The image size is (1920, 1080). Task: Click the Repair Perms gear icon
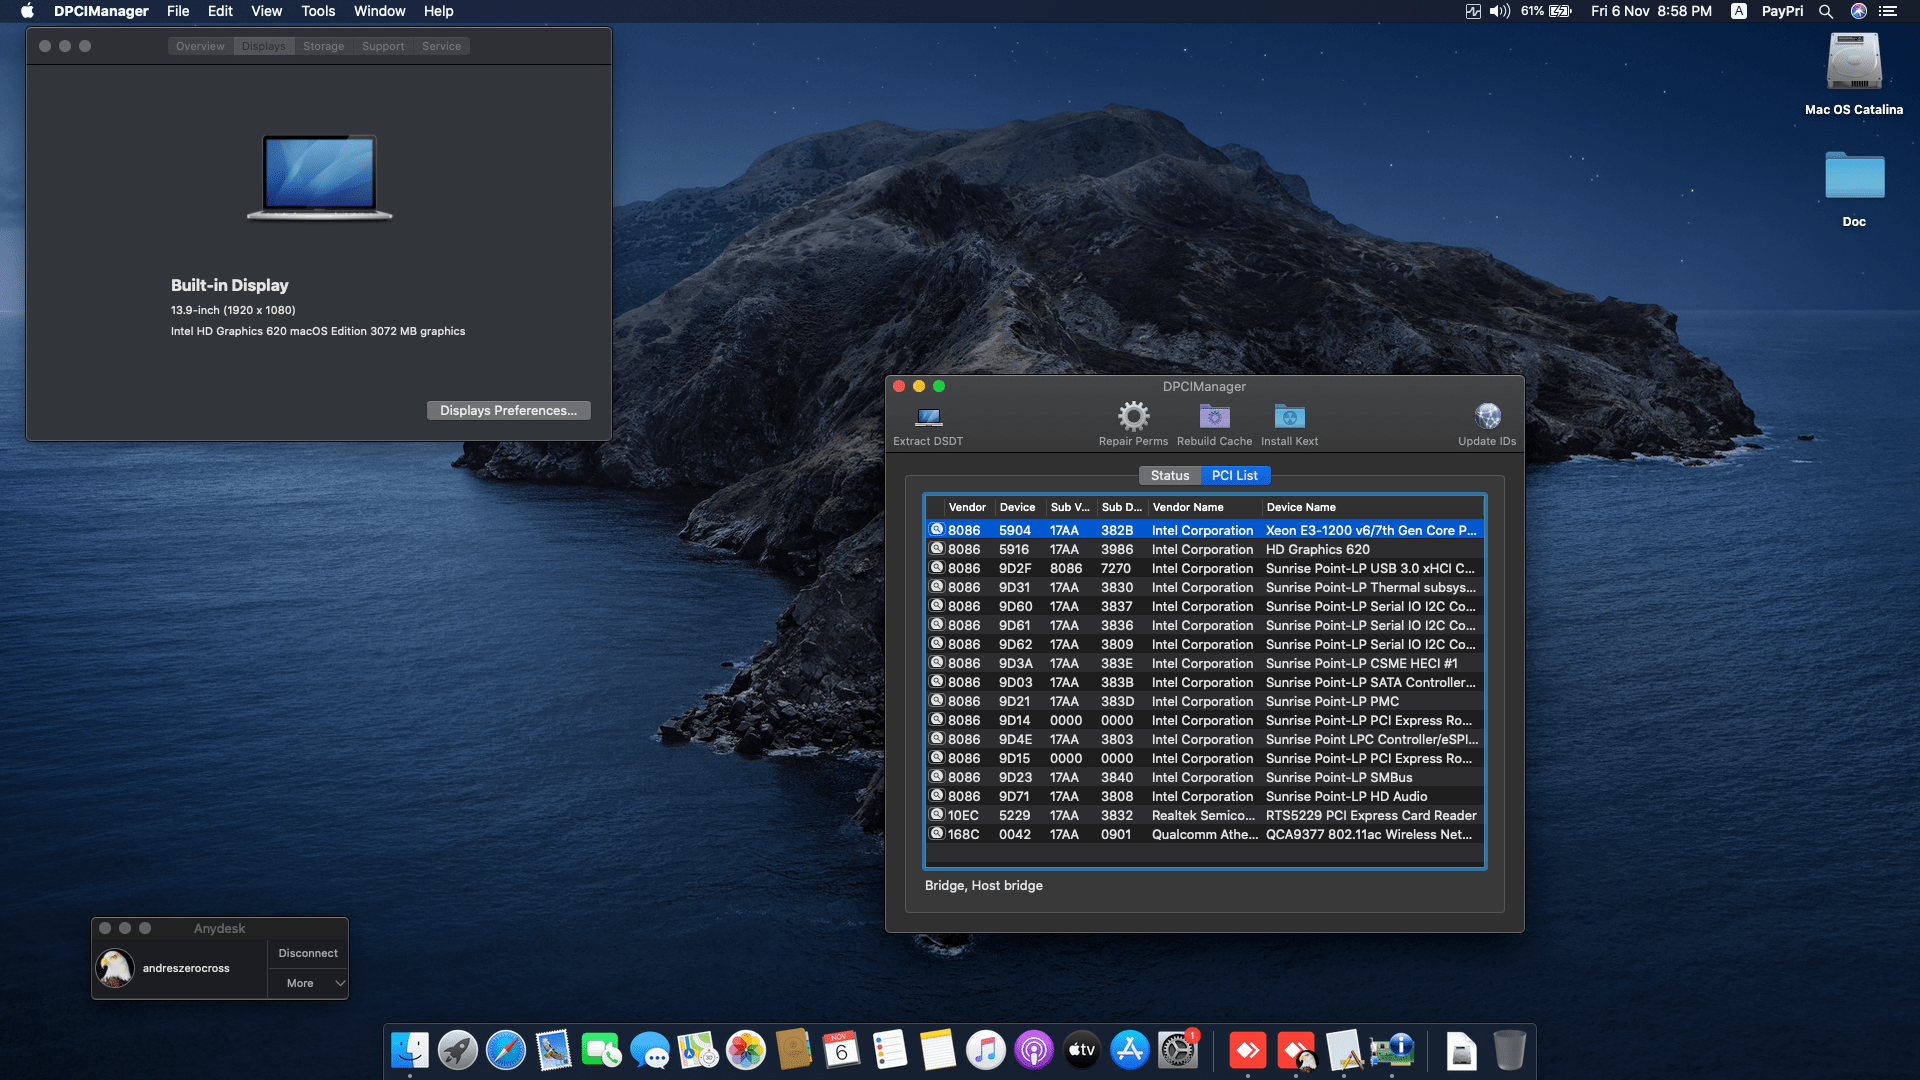(x=1133, y=416)
